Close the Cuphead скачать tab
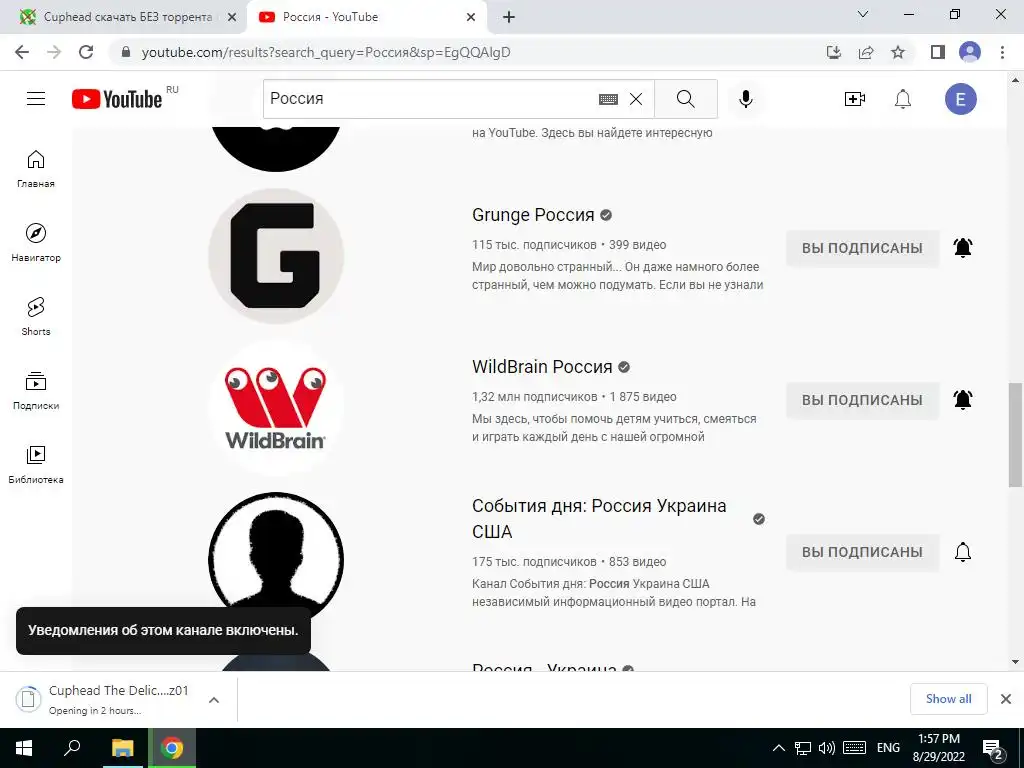Screen dimensions: 1024x768 coord(232,18)
